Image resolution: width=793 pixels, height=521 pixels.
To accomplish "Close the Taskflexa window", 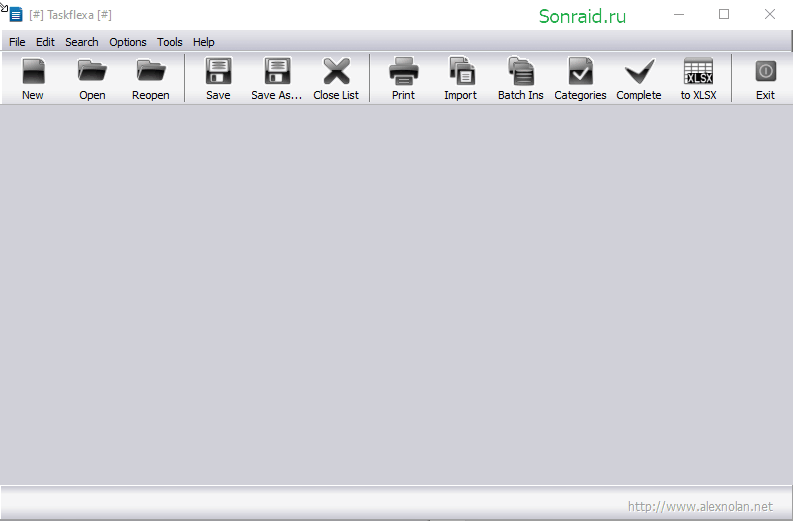I will pos(770,15).
